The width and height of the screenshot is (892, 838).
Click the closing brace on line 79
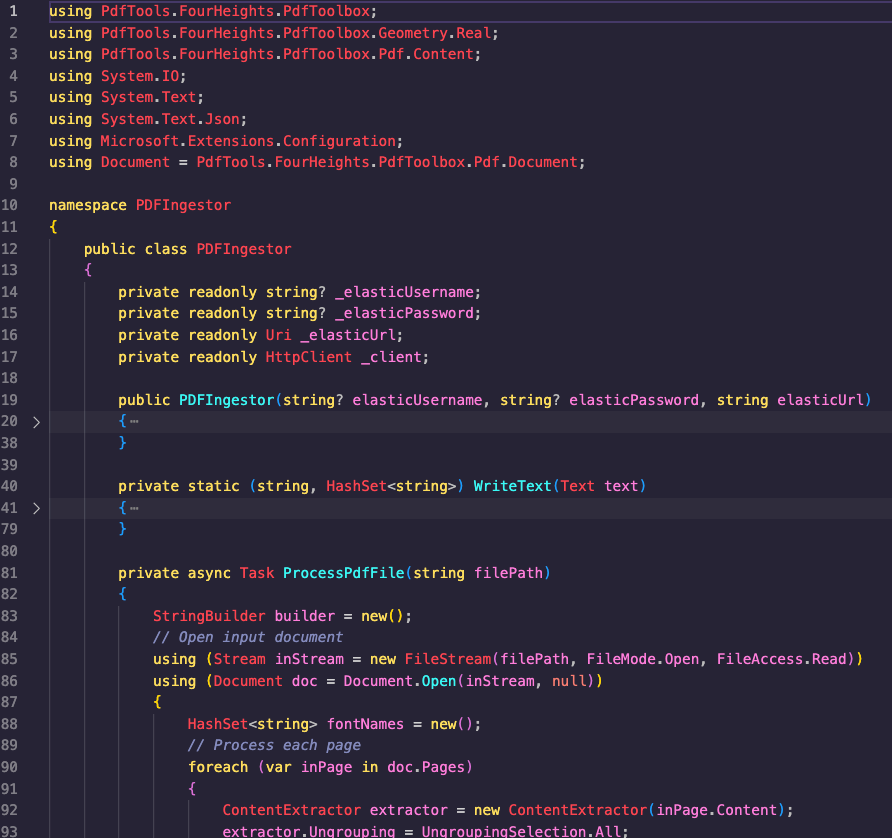tap(122, 529)
